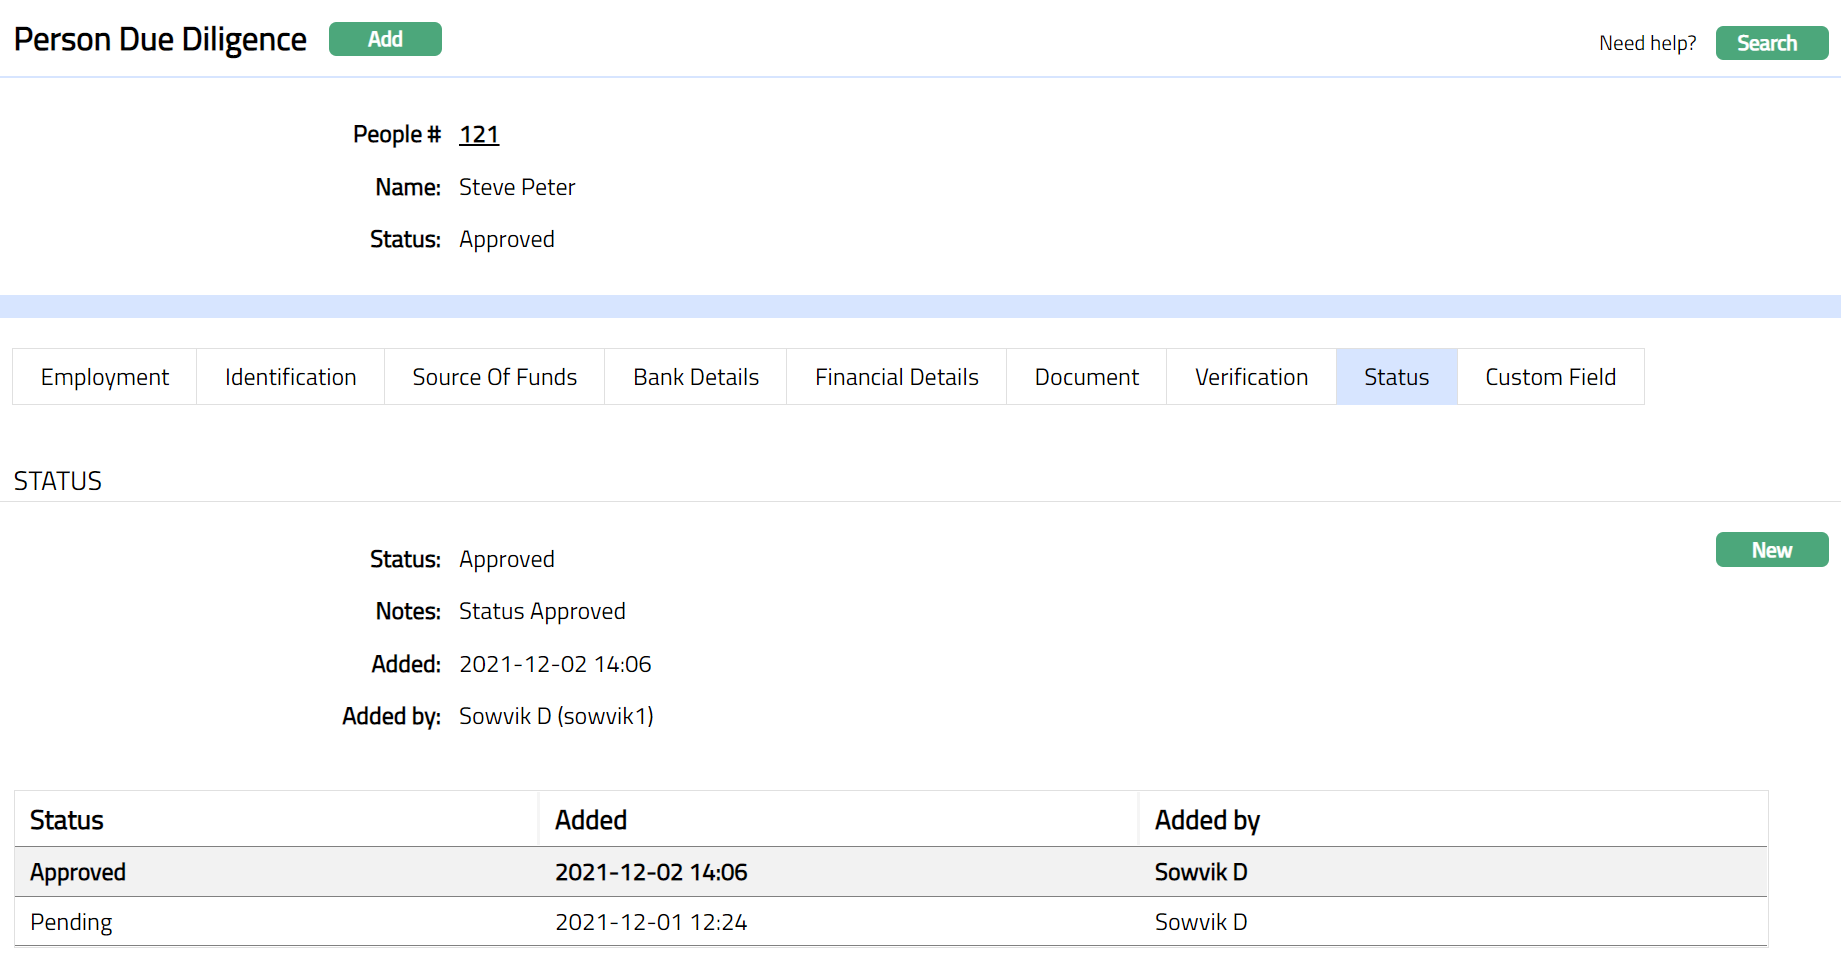
Task: Open the Identification tab
Action: pos(290,377)
